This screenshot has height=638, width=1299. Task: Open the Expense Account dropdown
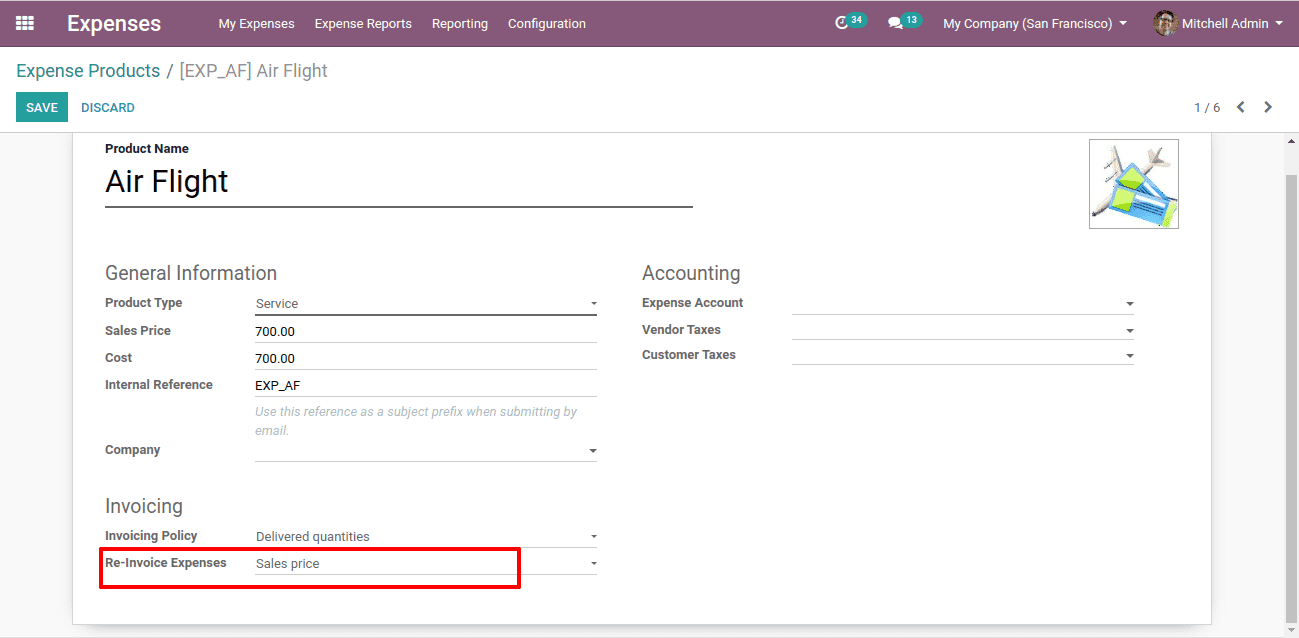tap(963, 303)
